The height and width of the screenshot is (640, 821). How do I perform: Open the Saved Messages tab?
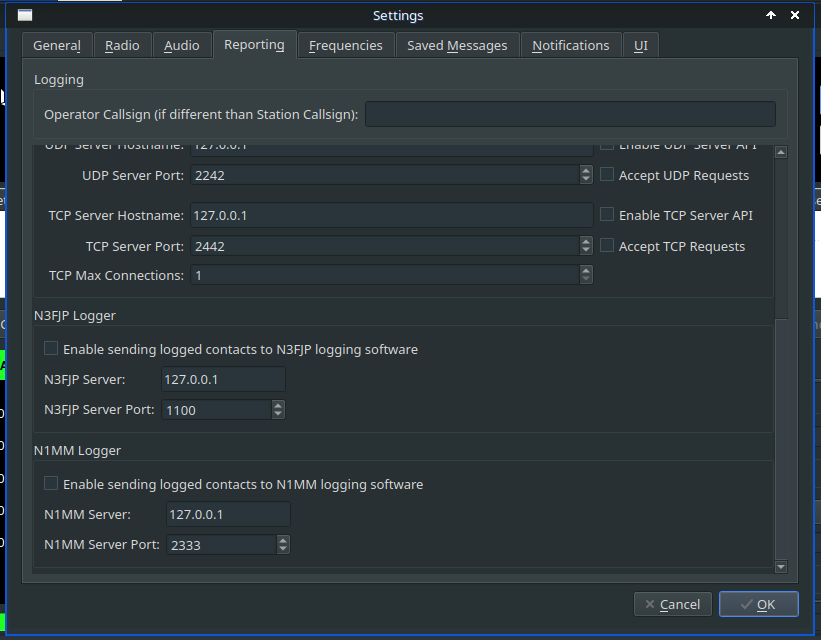457,45
